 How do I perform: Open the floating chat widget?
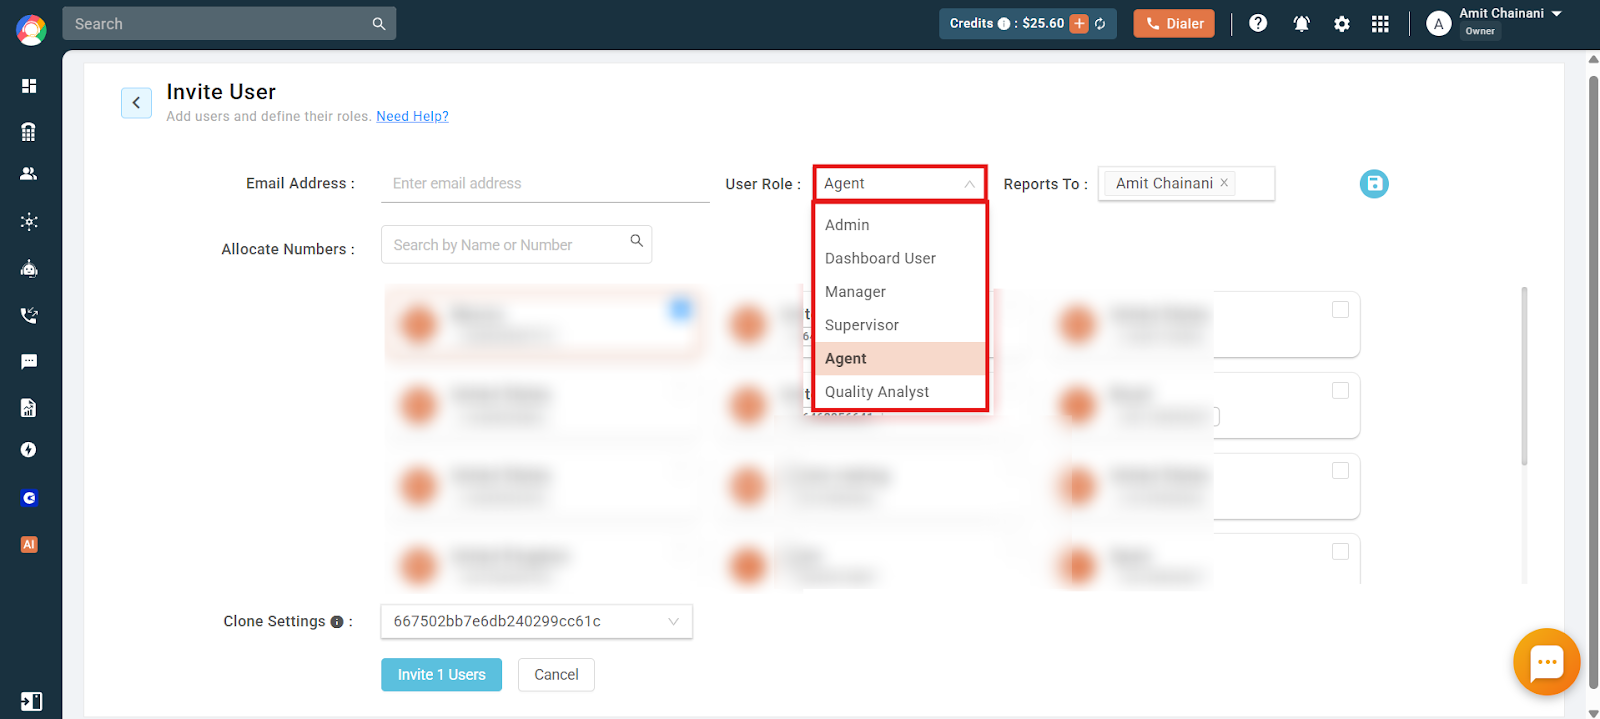pos(1546,661)
